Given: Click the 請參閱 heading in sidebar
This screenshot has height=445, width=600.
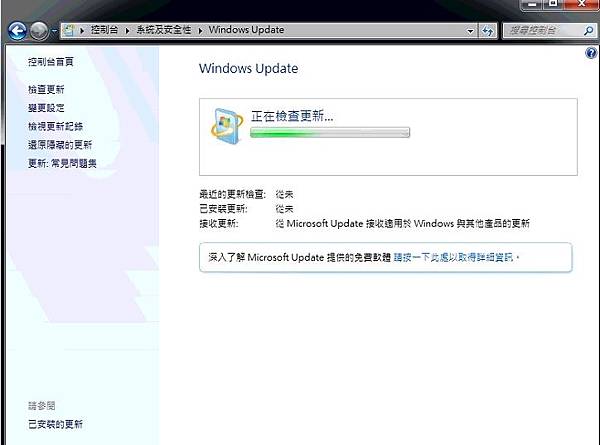Looking at the screenshot, I should point(41,406).
